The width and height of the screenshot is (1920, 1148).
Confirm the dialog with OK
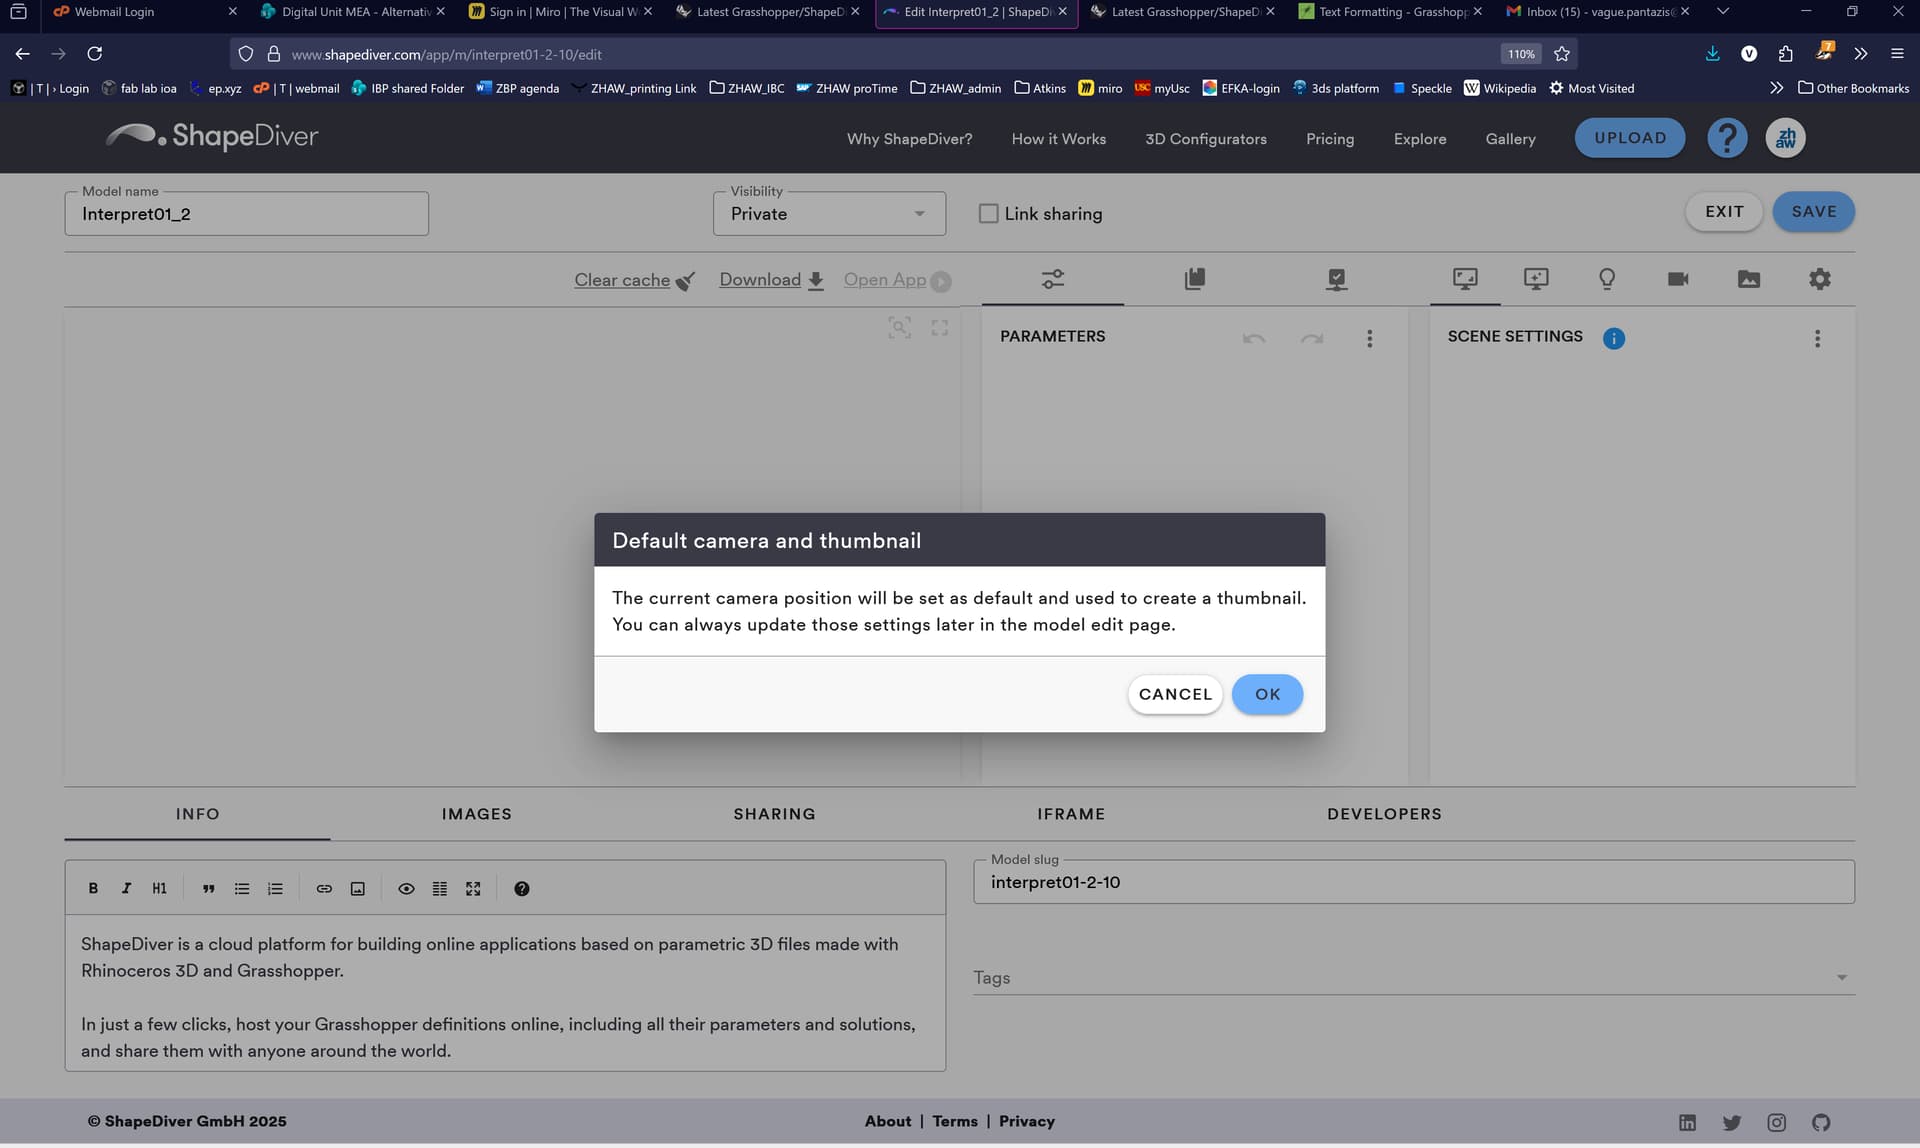point(1266,694)
